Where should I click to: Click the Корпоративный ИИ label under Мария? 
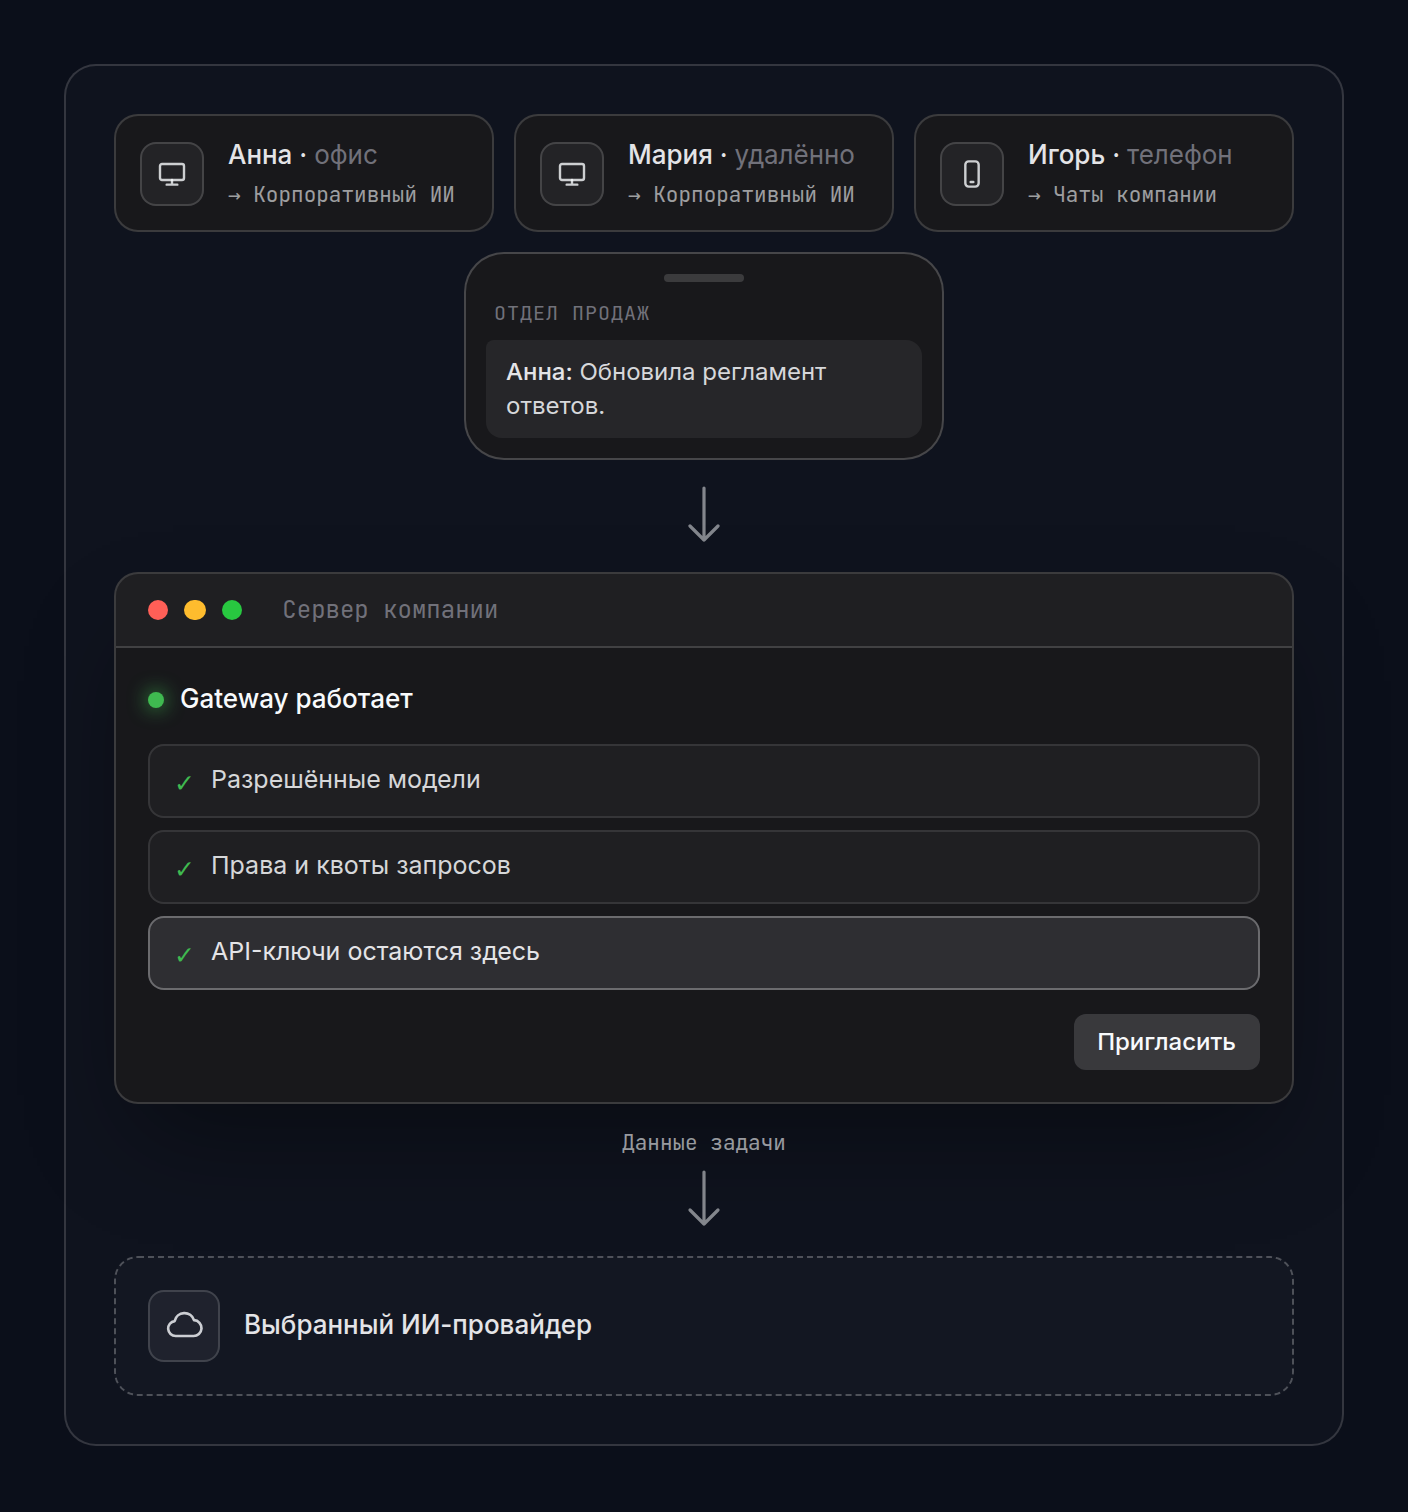(754, 195)
